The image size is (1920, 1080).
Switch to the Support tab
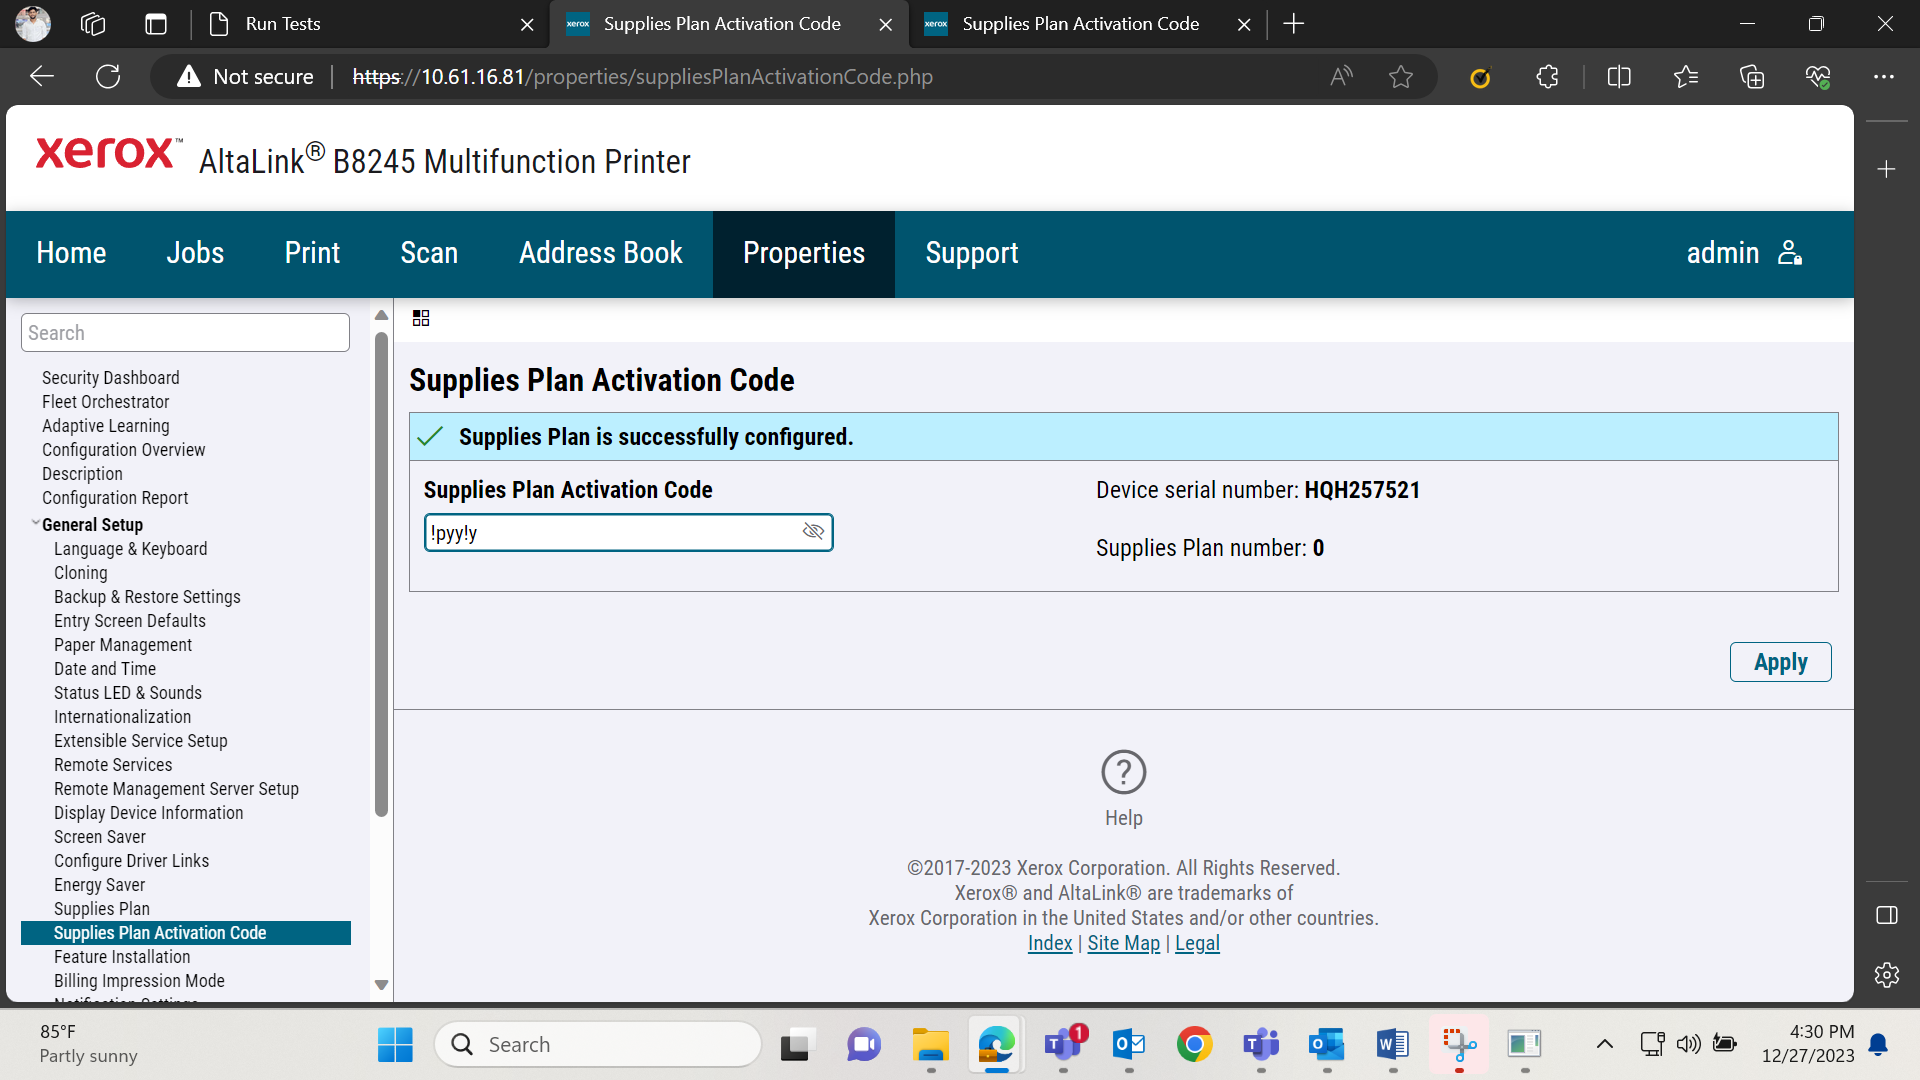click(972, 253)
